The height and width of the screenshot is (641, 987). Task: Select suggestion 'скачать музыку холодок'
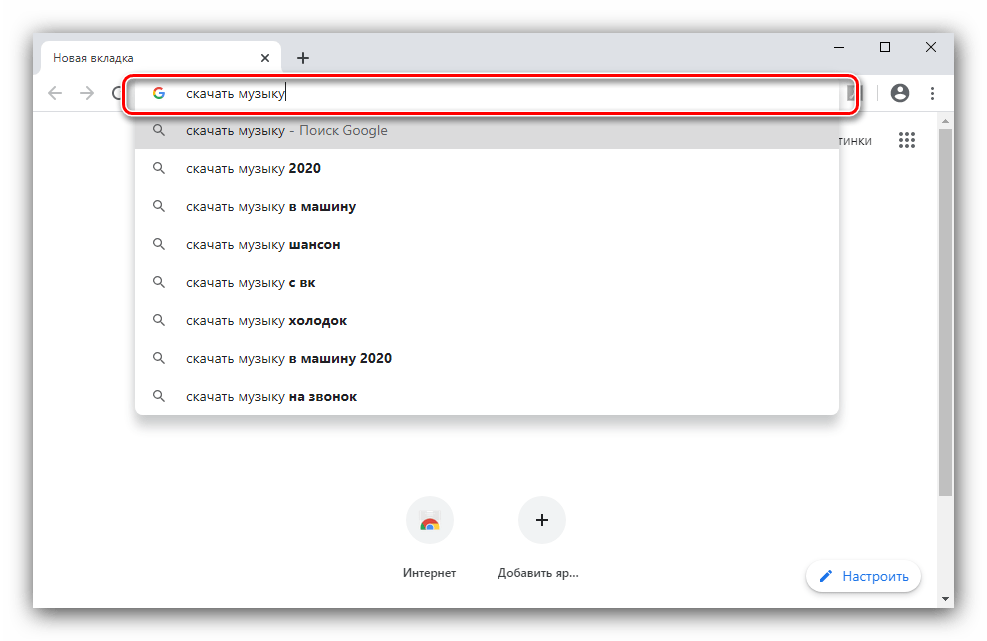487,320
